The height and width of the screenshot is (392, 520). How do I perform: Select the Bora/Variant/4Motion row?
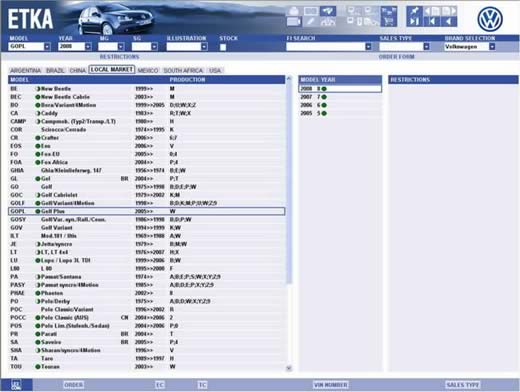tap(147, 105)
